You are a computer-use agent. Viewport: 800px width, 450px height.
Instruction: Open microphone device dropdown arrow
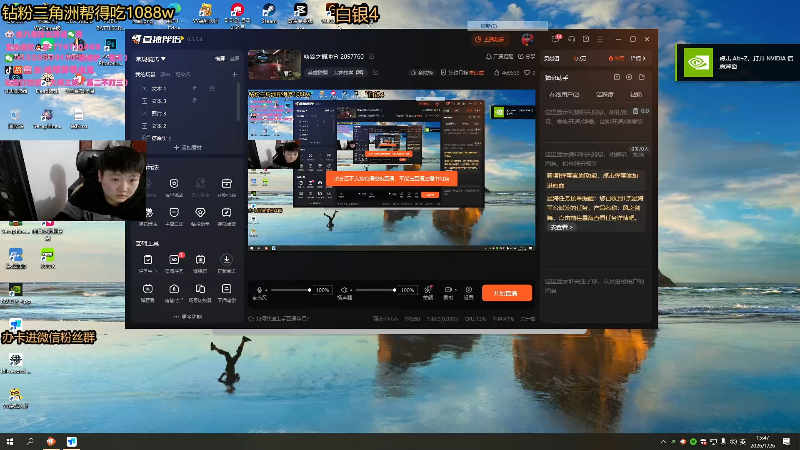tap(266, 290)
